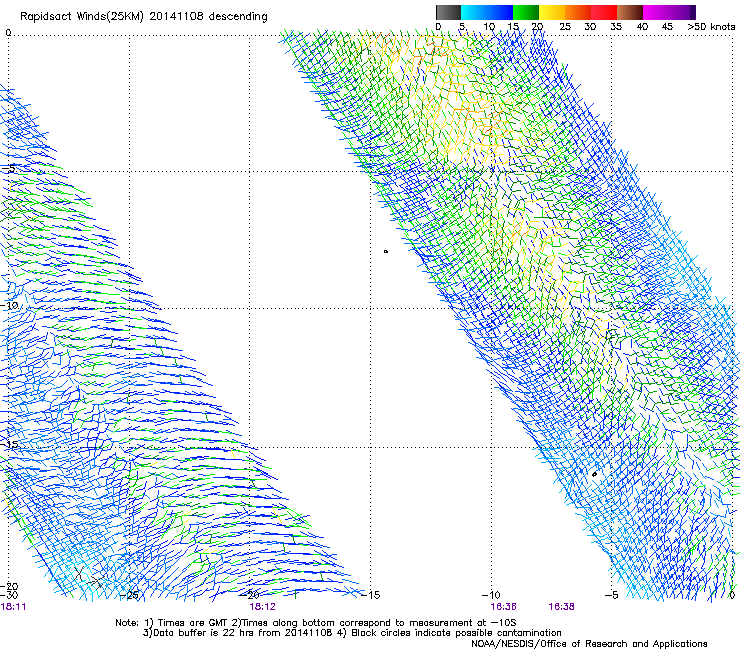Screen dimensions: 740x650
Task: Click the '10' label under the color bar
Action: point(489,27)
